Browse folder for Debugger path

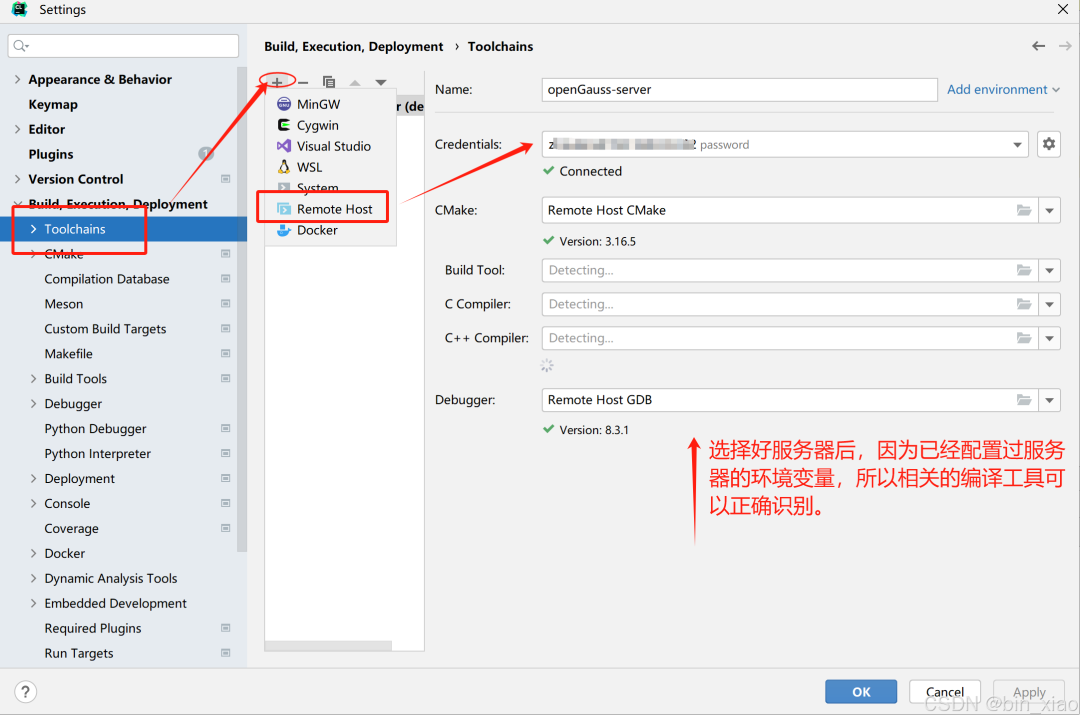click(1024, 400)
